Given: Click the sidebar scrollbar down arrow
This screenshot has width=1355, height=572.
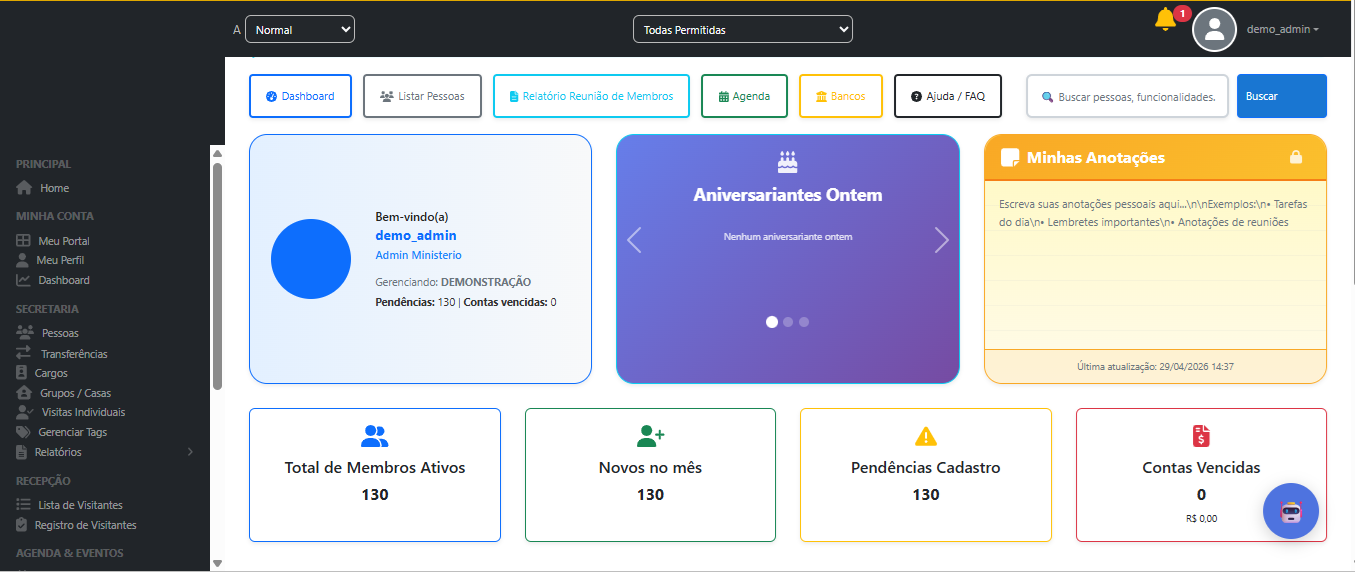Looking at the screenshot, I should (217, 564).
